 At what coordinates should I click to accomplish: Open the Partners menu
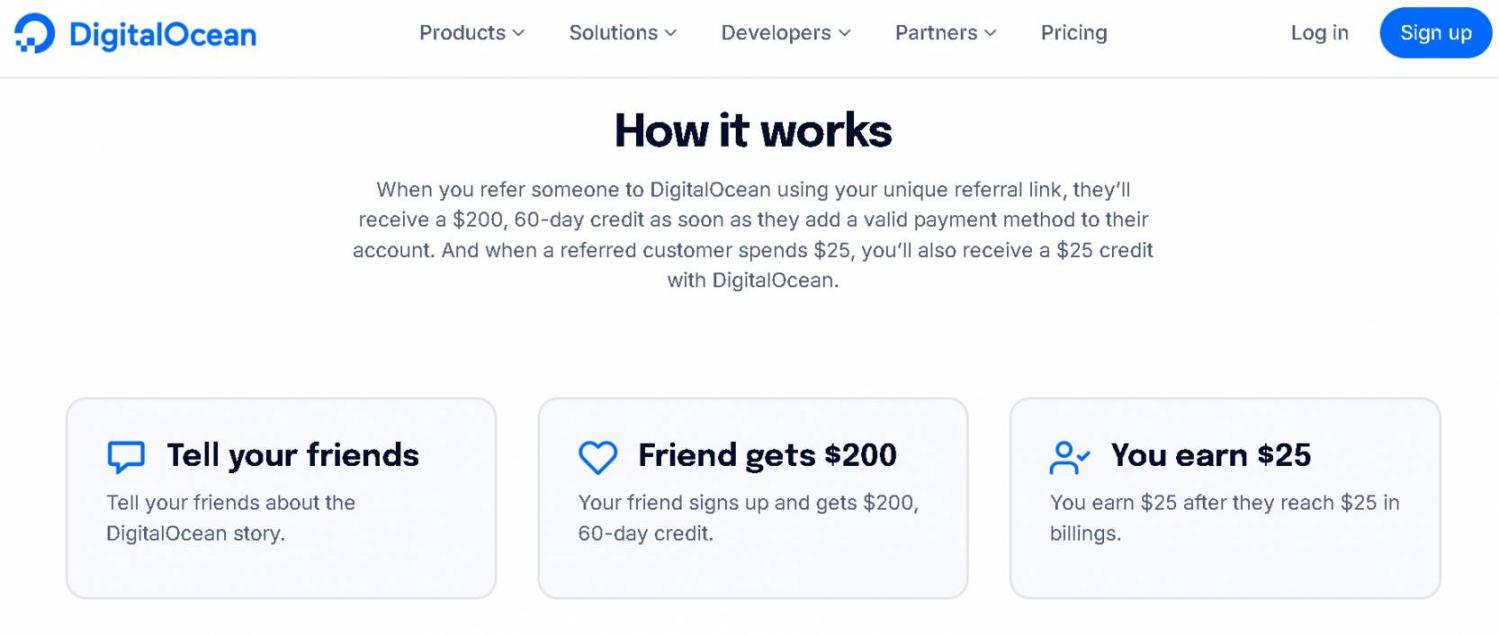[x=936, y=33]
